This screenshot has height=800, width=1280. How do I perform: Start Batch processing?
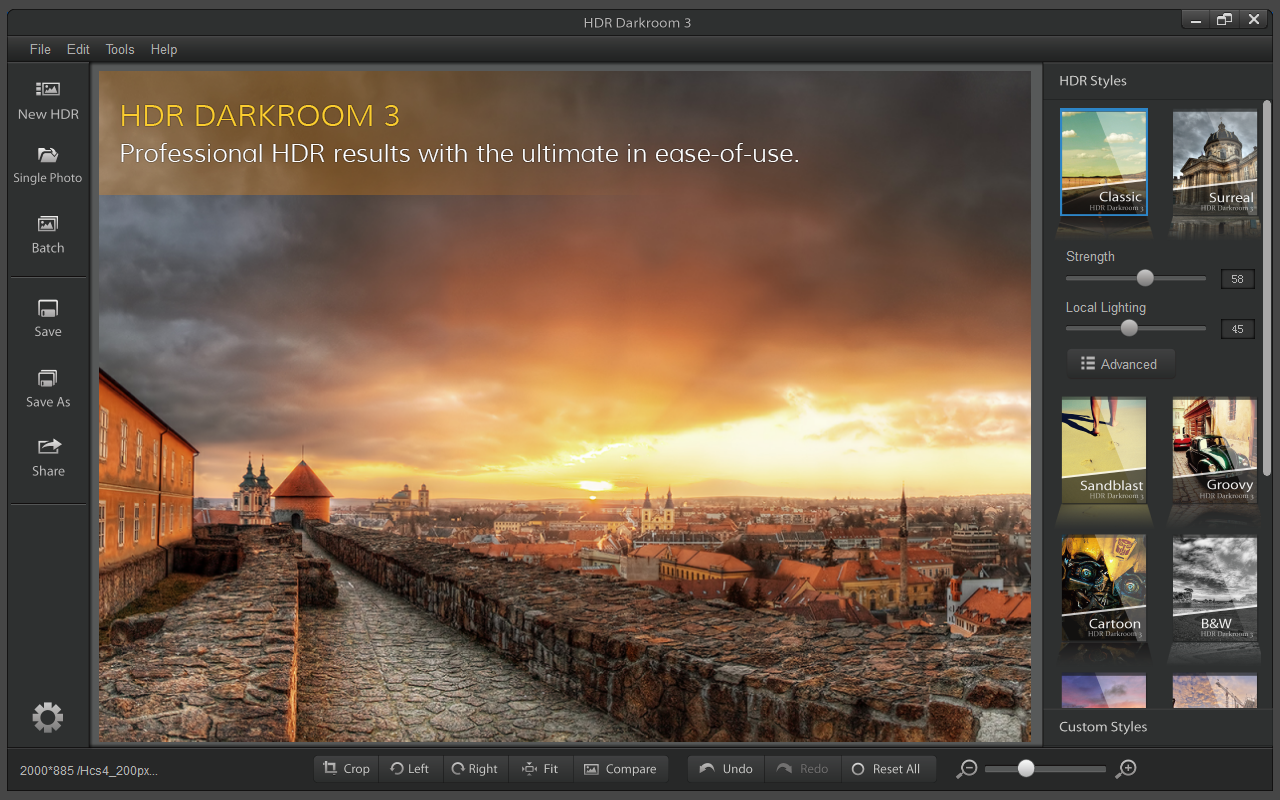coord(48,225)
